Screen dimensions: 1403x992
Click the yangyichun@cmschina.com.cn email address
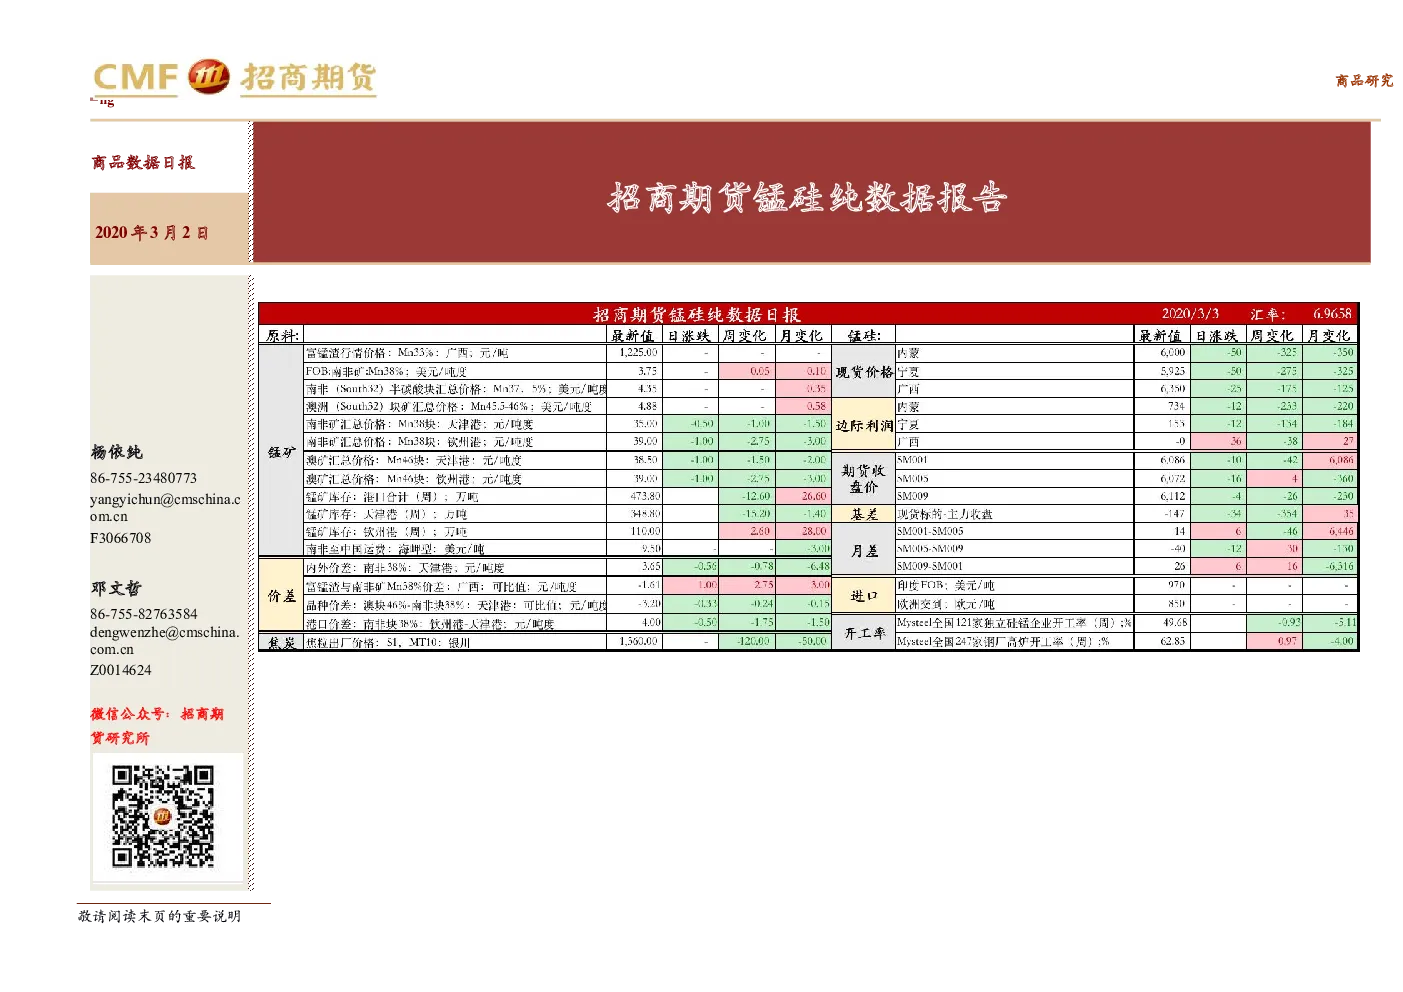click(x=165, y=507)
